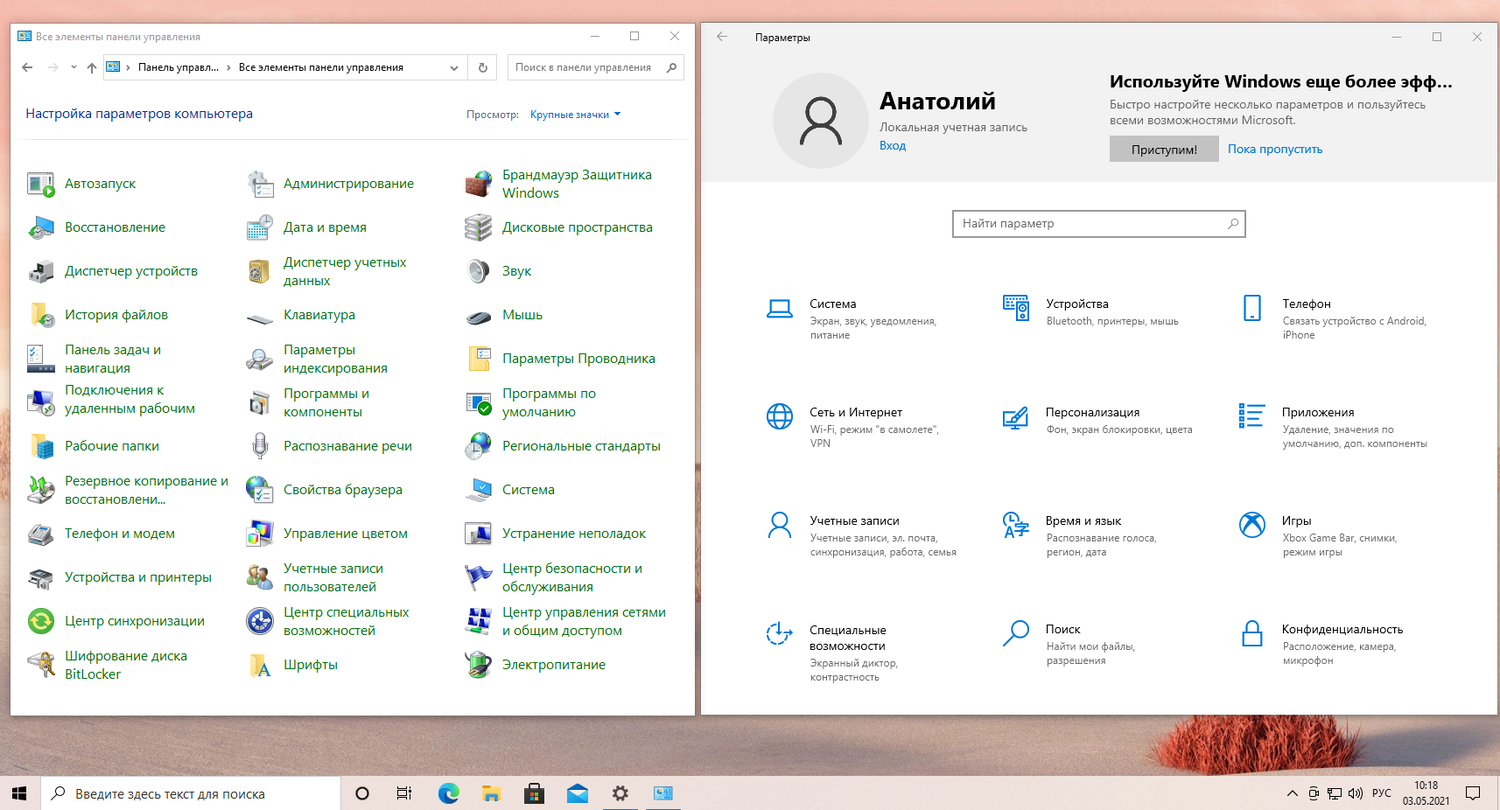Image resolution: width=1500 pixels, height=810 pixels.
Task: Open Центр специальных возможностей link
Action: pyautogui.click(x=346, y=621)
